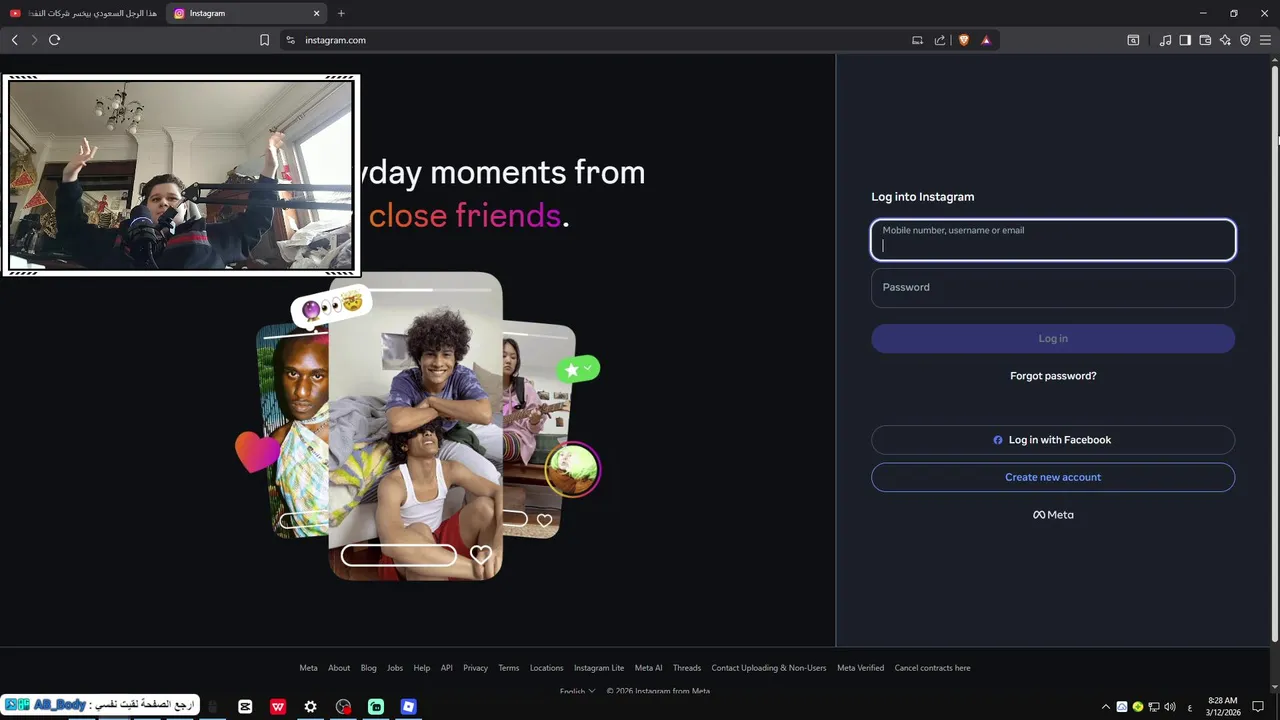Open Brave Rewards triangle icon

pyautogui.click(x=986, y=40)
